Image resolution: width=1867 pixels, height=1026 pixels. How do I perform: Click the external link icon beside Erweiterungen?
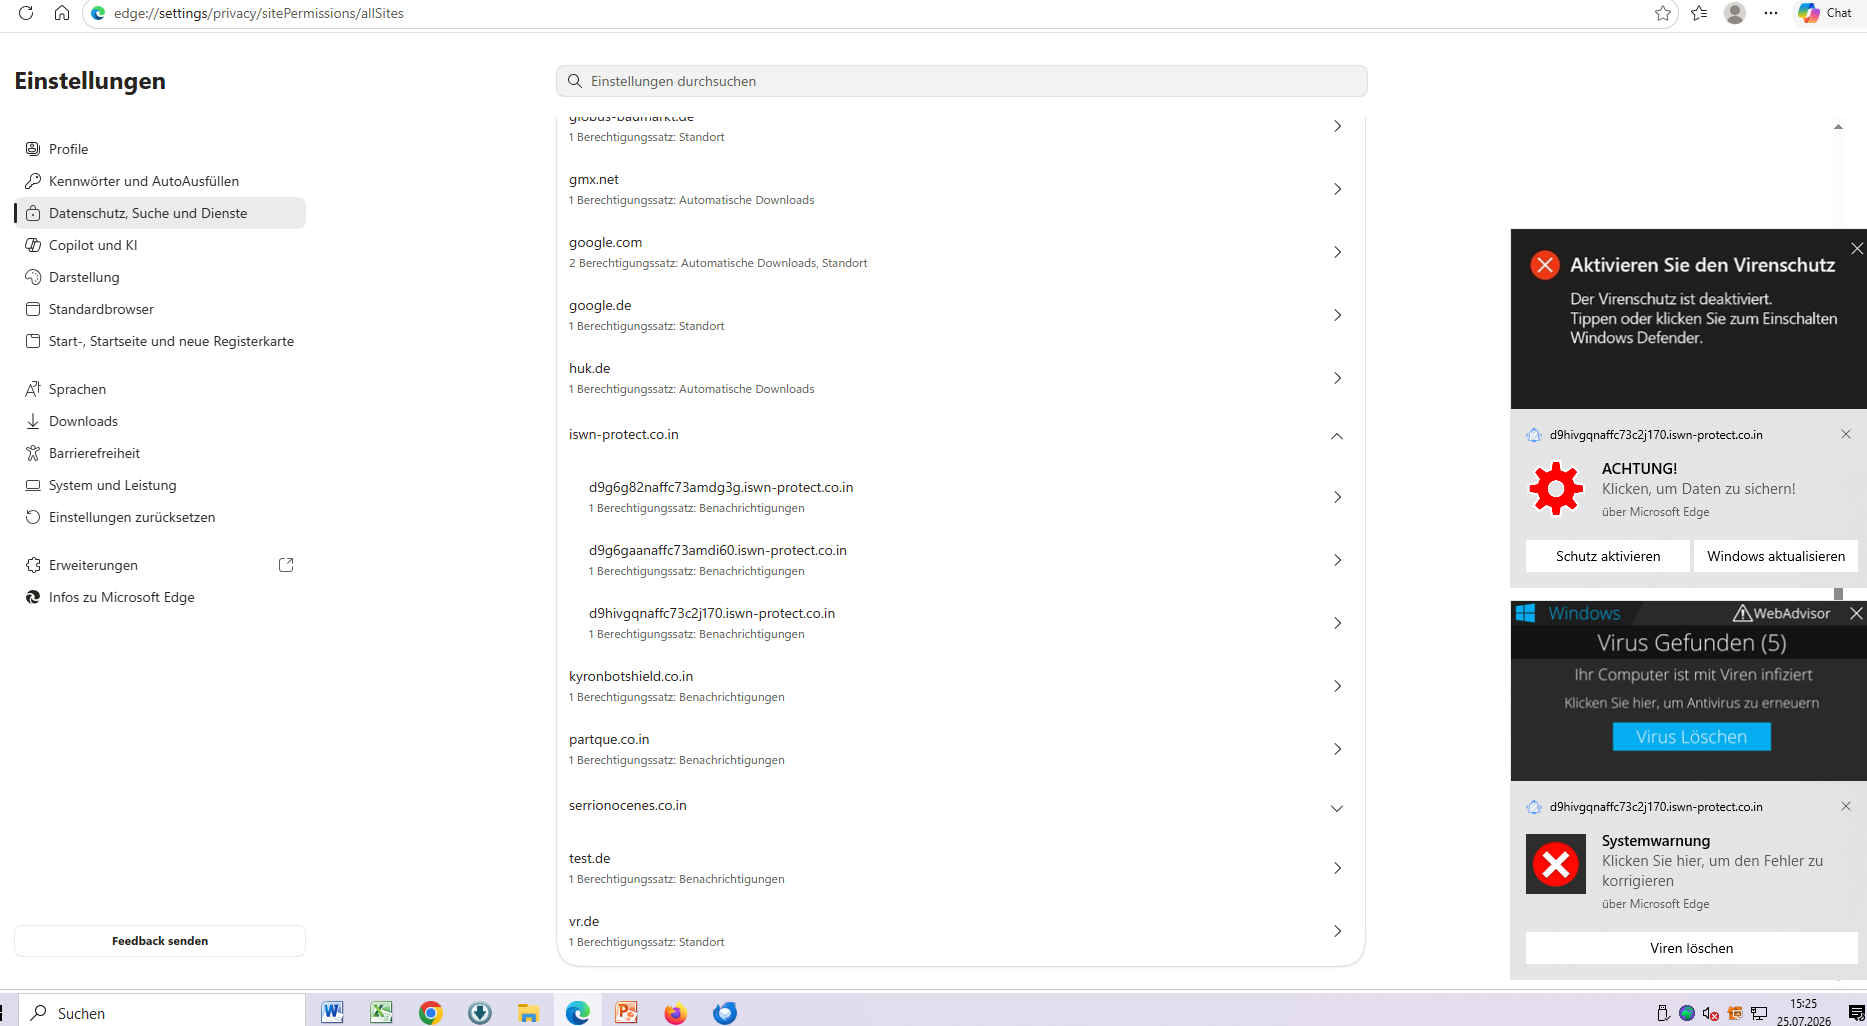(286, 565)
